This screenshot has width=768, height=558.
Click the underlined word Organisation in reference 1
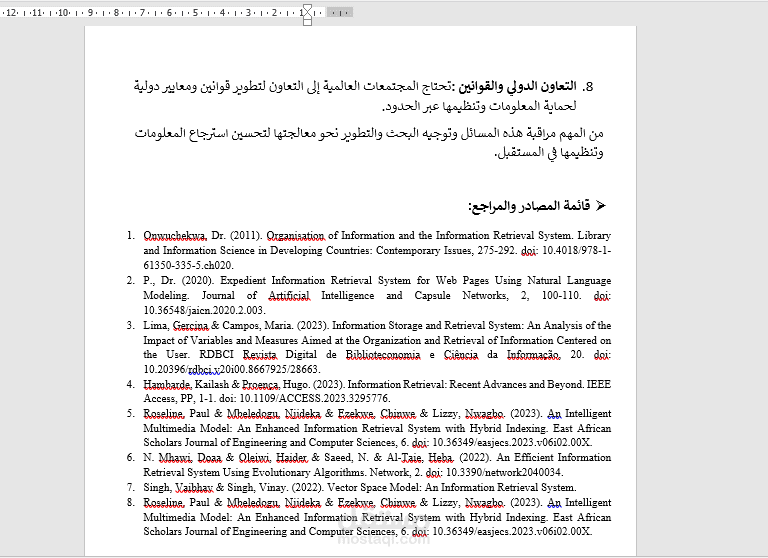(x=295, y=236)
